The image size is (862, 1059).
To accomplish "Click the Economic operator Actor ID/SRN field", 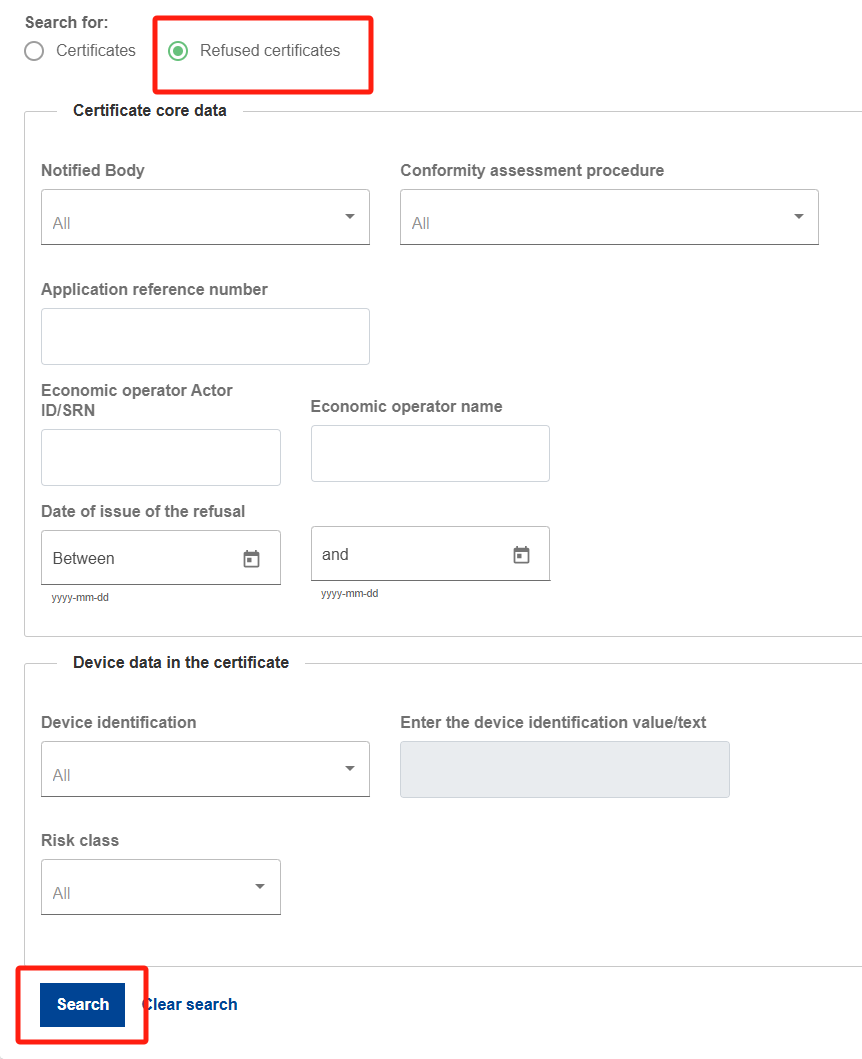I will click(x=161, y=457).
